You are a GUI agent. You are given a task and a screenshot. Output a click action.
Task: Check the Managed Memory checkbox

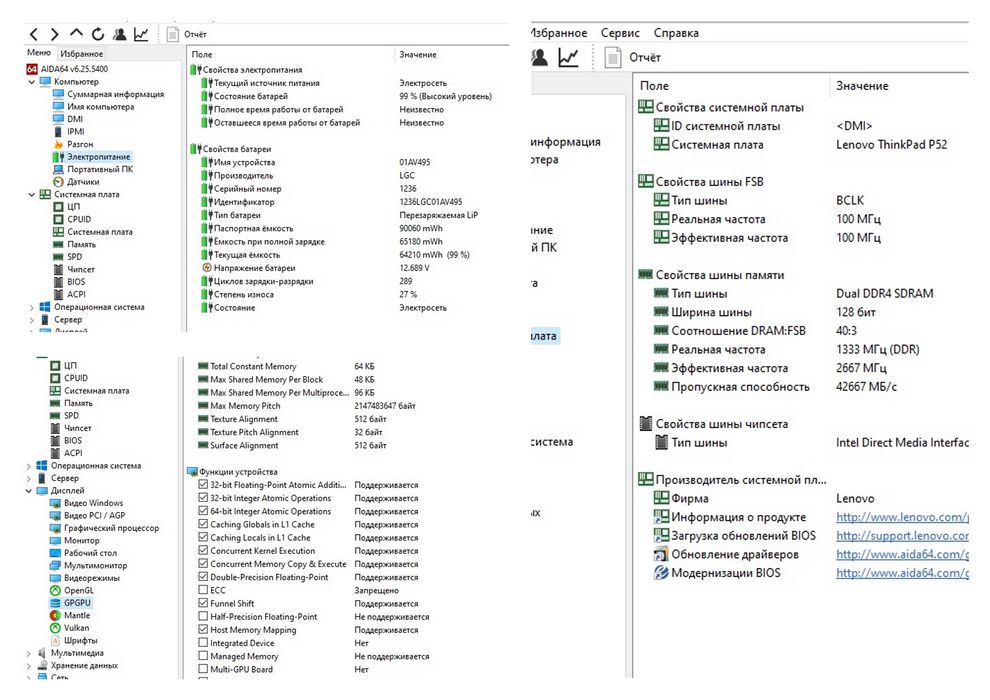(203, 656)
